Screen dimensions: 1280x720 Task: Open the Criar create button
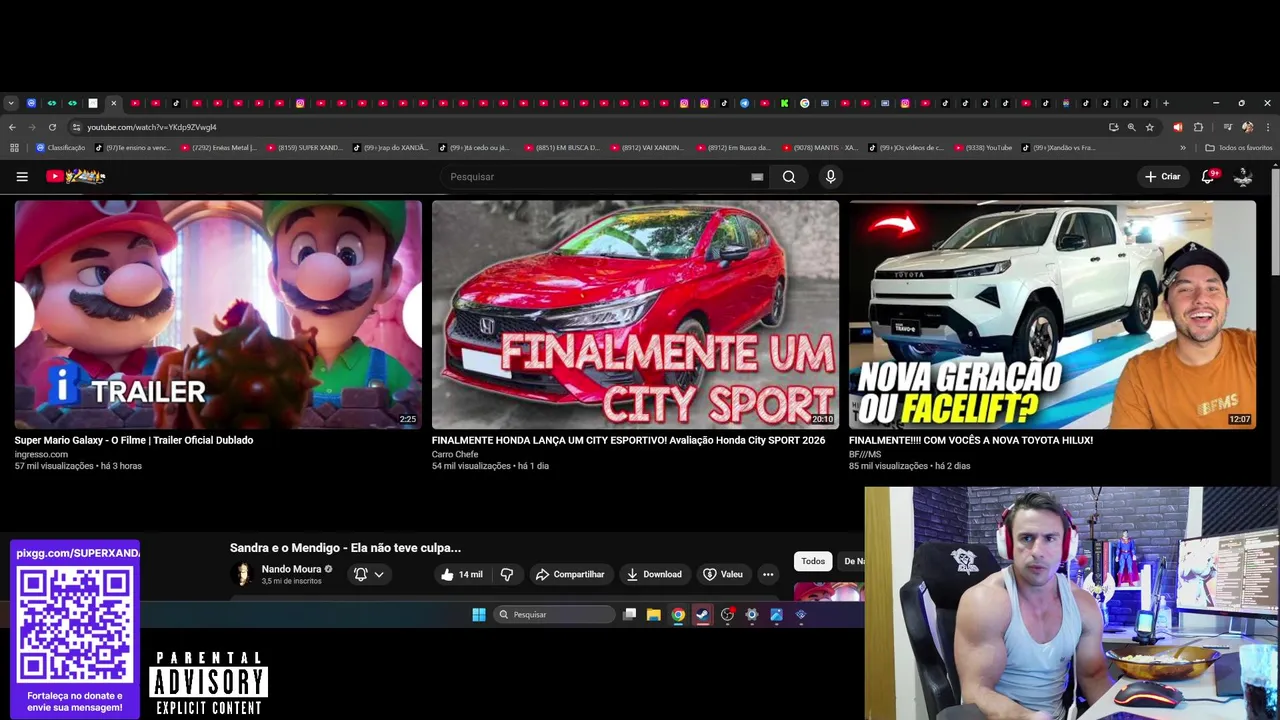(x=1163, y=177)
